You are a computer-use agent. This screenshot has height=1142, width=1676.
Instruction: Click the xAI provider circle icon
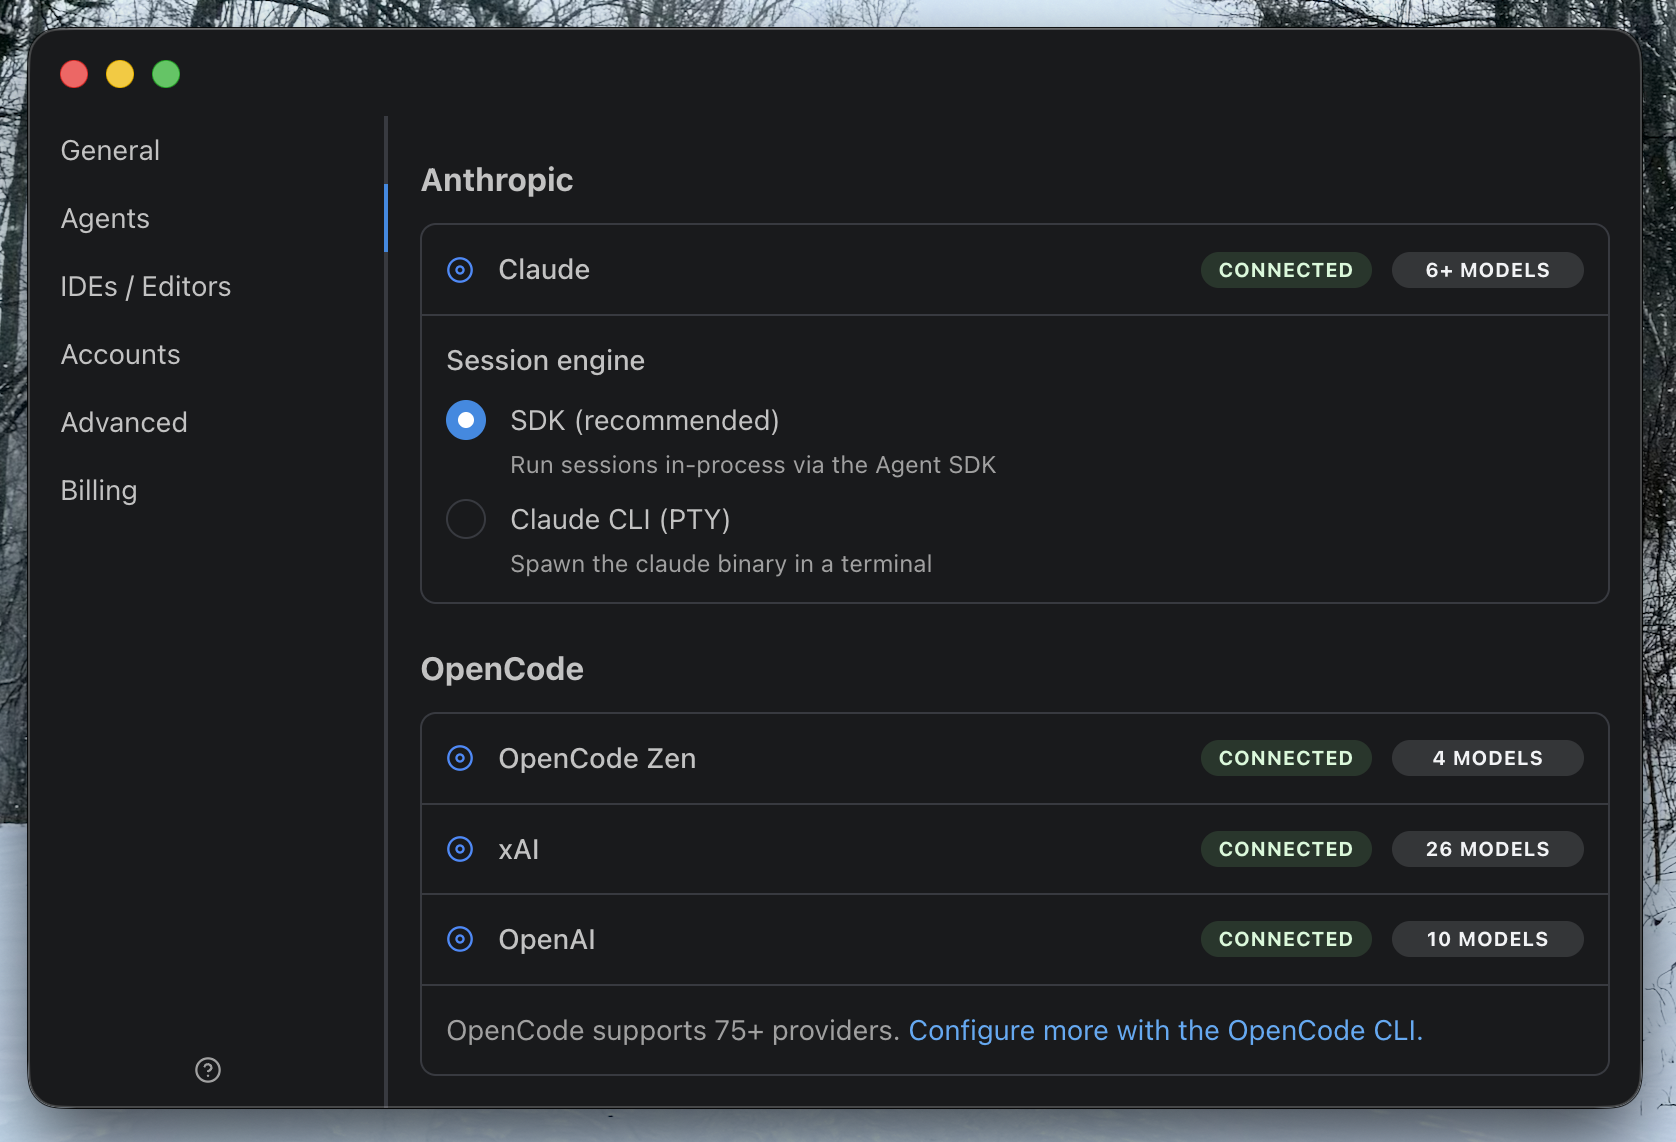pos(460,849)
